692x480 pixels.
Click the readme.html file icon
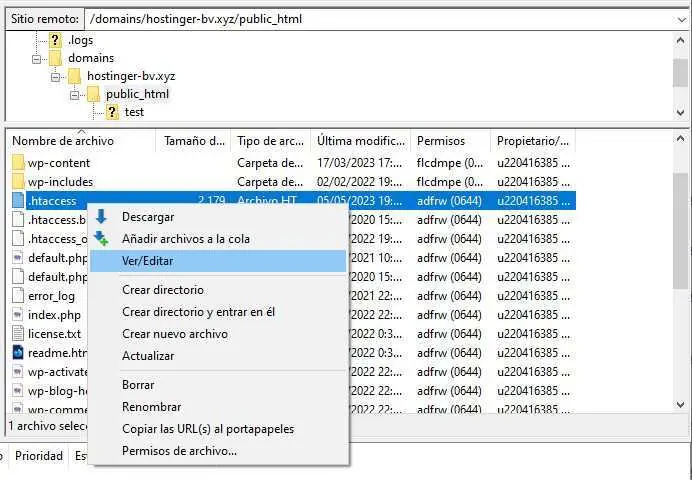tap(18, 352)
